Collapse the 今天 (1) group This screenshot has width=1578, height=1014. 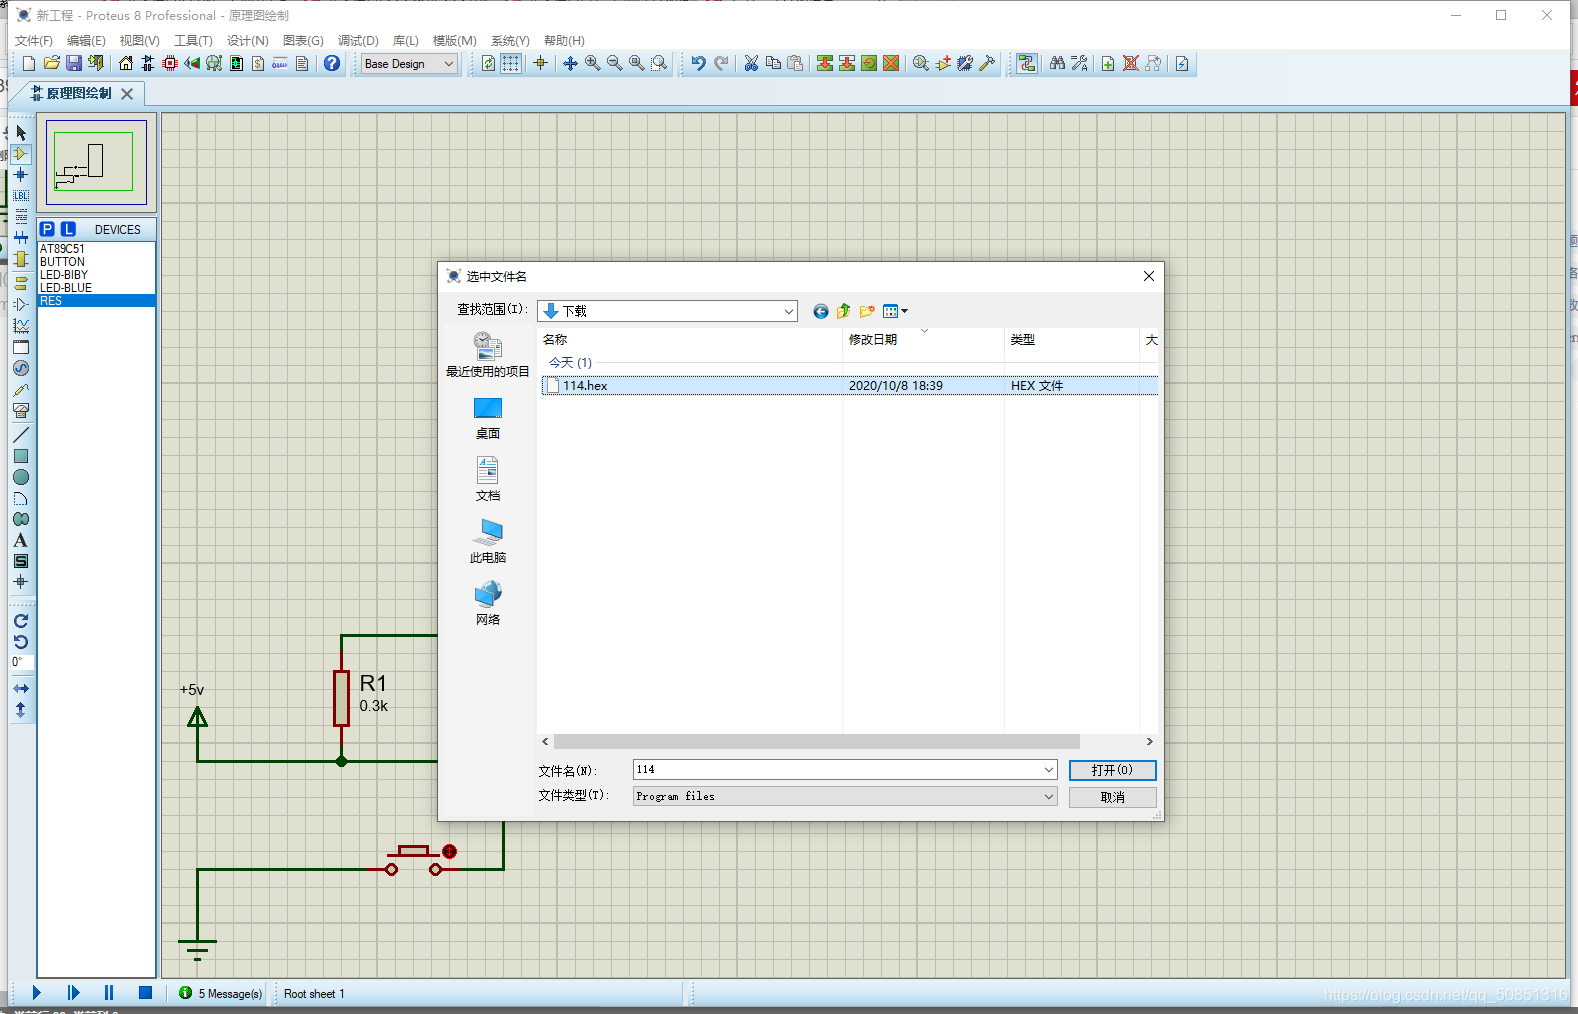click(x=570, y=362)
